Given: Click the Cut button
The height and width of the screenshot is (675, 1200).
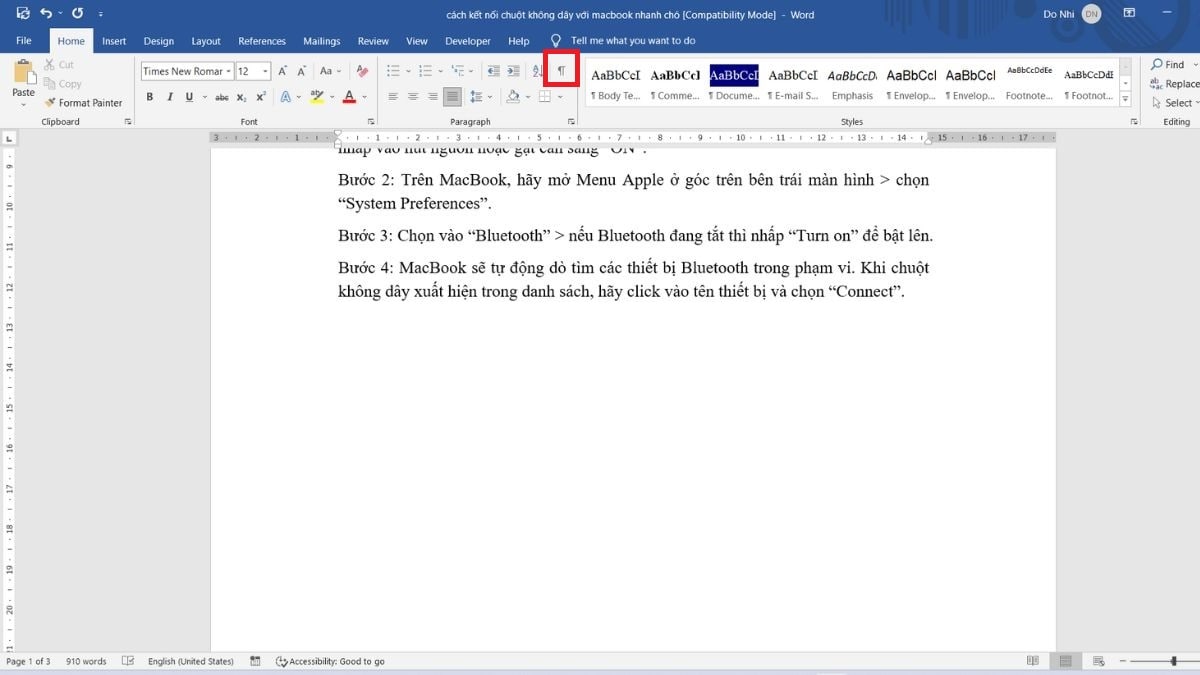Looking at the screenshot, I should [x=59, y=65].
